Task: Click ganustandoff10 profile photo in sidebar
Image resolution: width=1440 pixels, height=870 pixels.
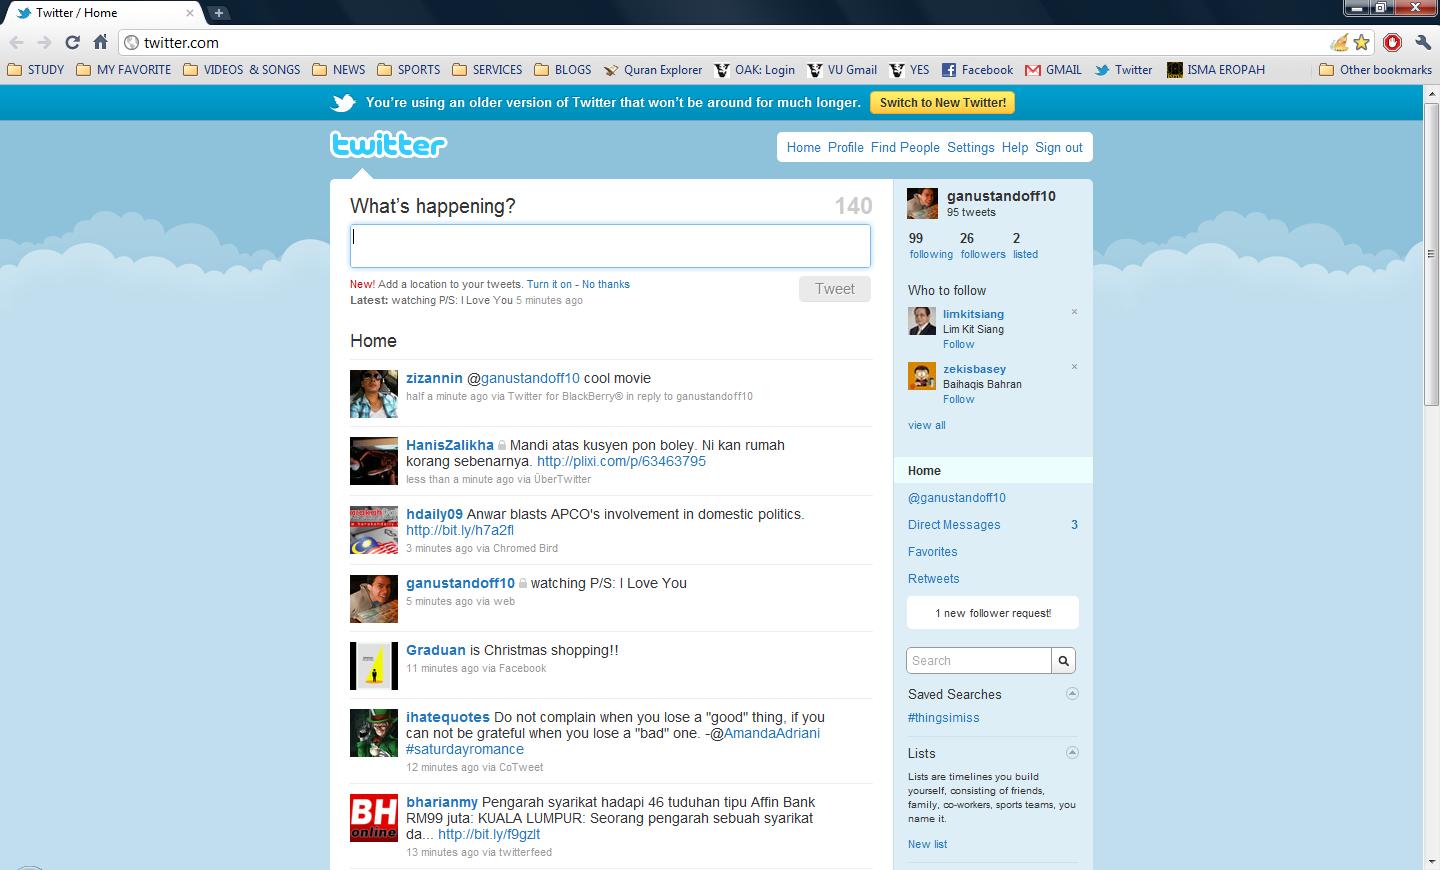Action: point(922,203)
